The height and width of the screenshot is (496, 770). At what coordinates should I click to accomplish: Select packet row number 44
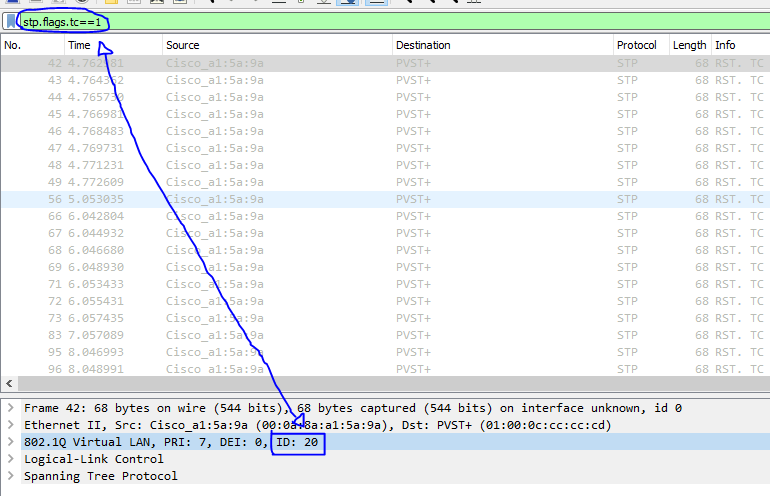385,97
